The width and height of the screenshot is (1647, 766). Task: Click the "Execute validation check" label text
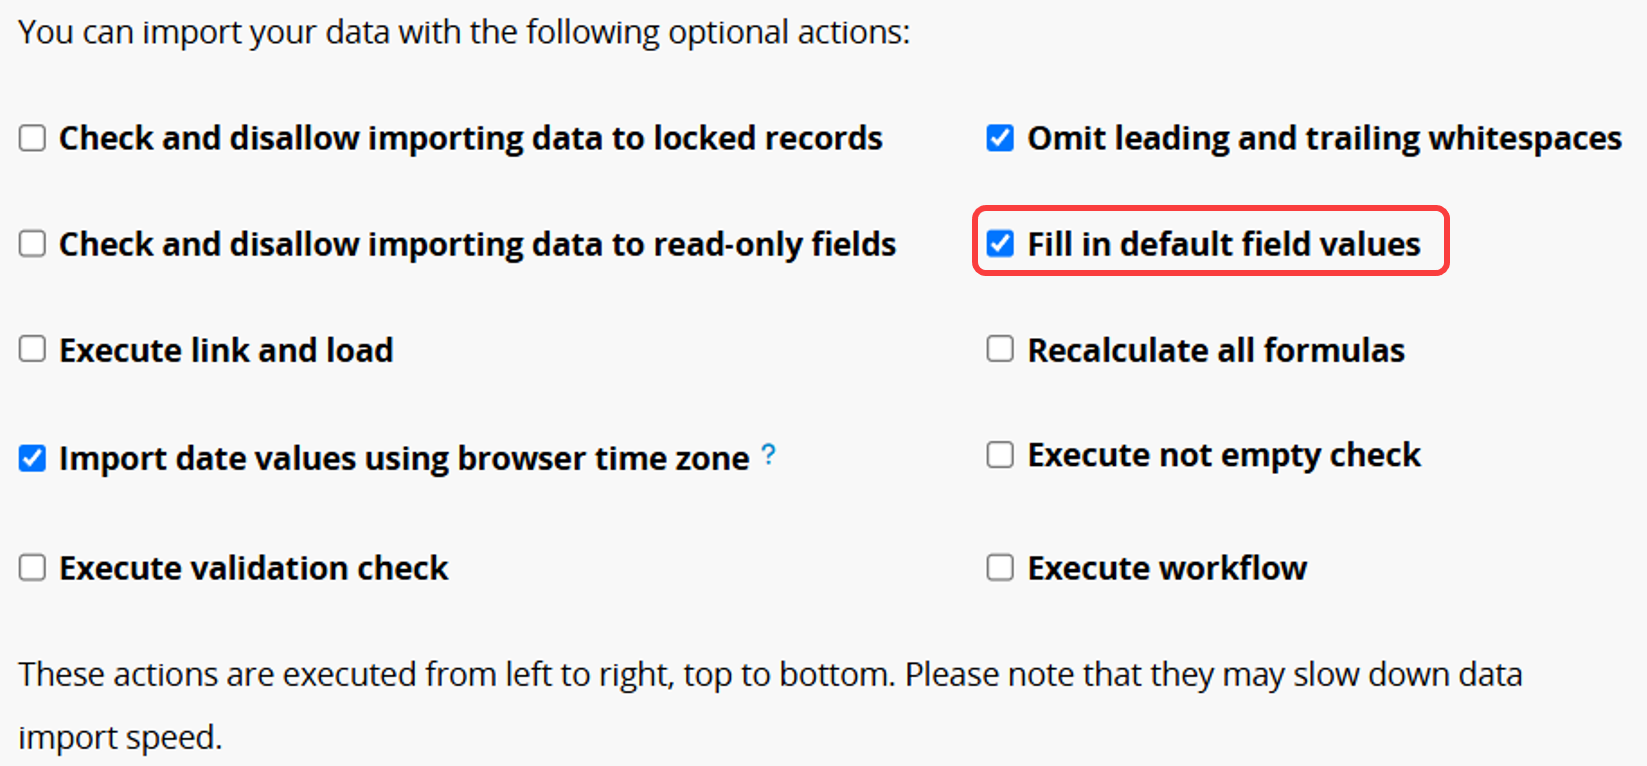click(254, 568)
